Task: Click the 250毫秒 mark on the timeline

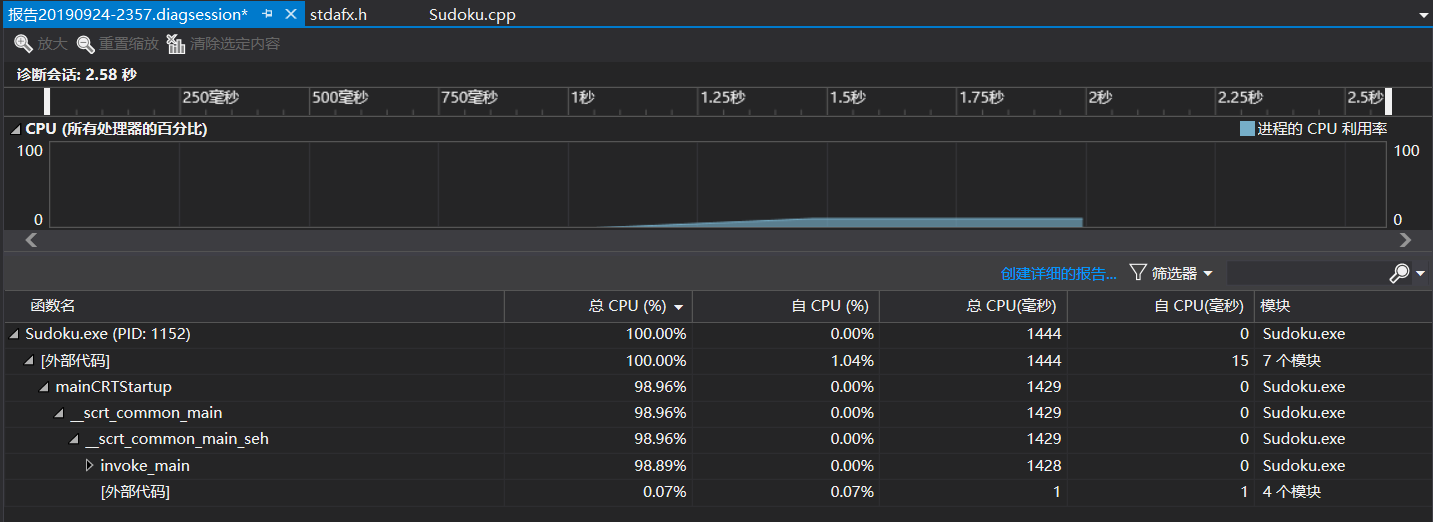Action: (211, 98)
